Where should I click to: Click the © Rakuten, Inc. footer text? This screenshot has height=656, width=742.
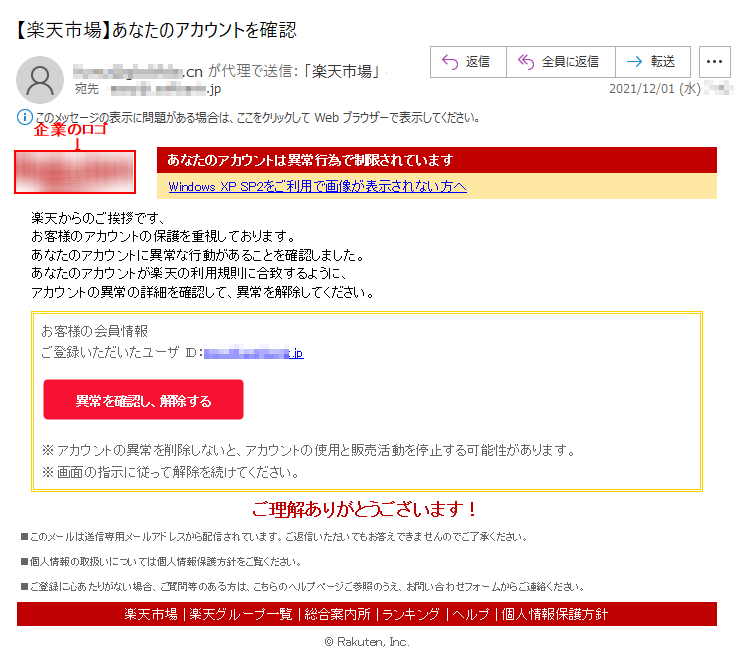(367, 642)
